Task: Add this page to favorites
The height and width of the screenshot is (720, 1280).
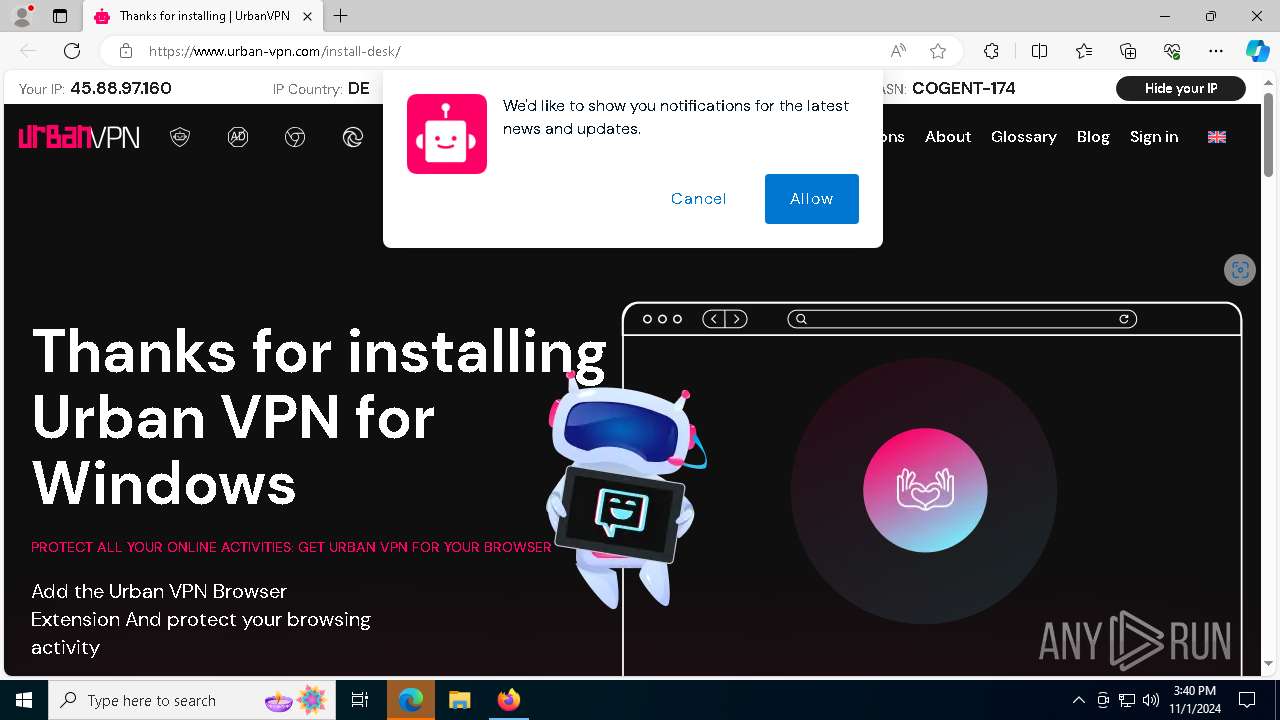Action: coord(938,51)
